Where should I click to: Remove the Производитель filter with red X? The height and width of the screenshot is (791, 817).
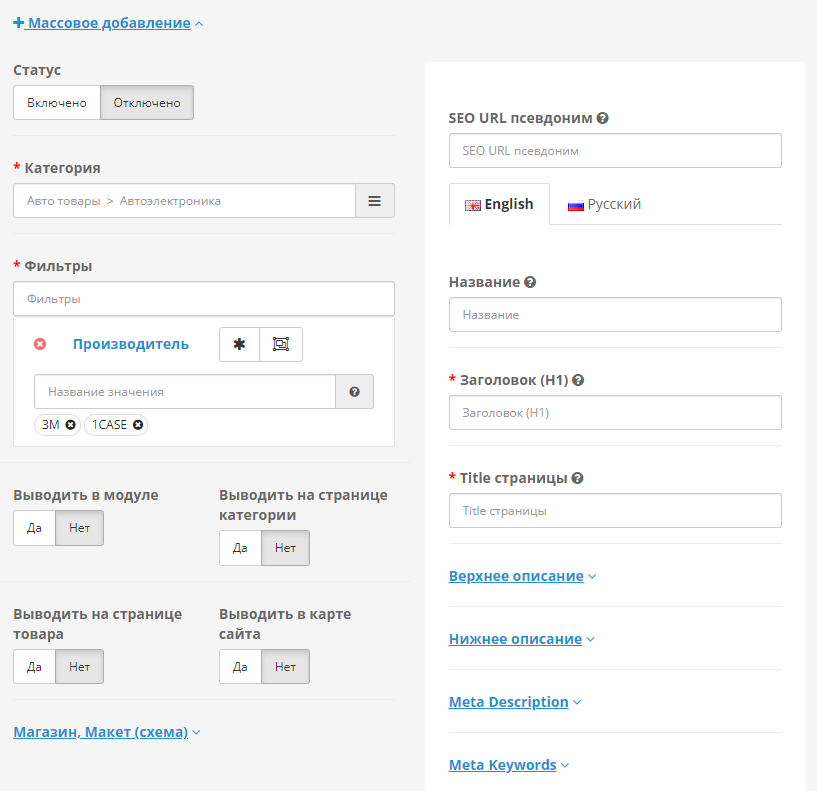tap(40, 344)
